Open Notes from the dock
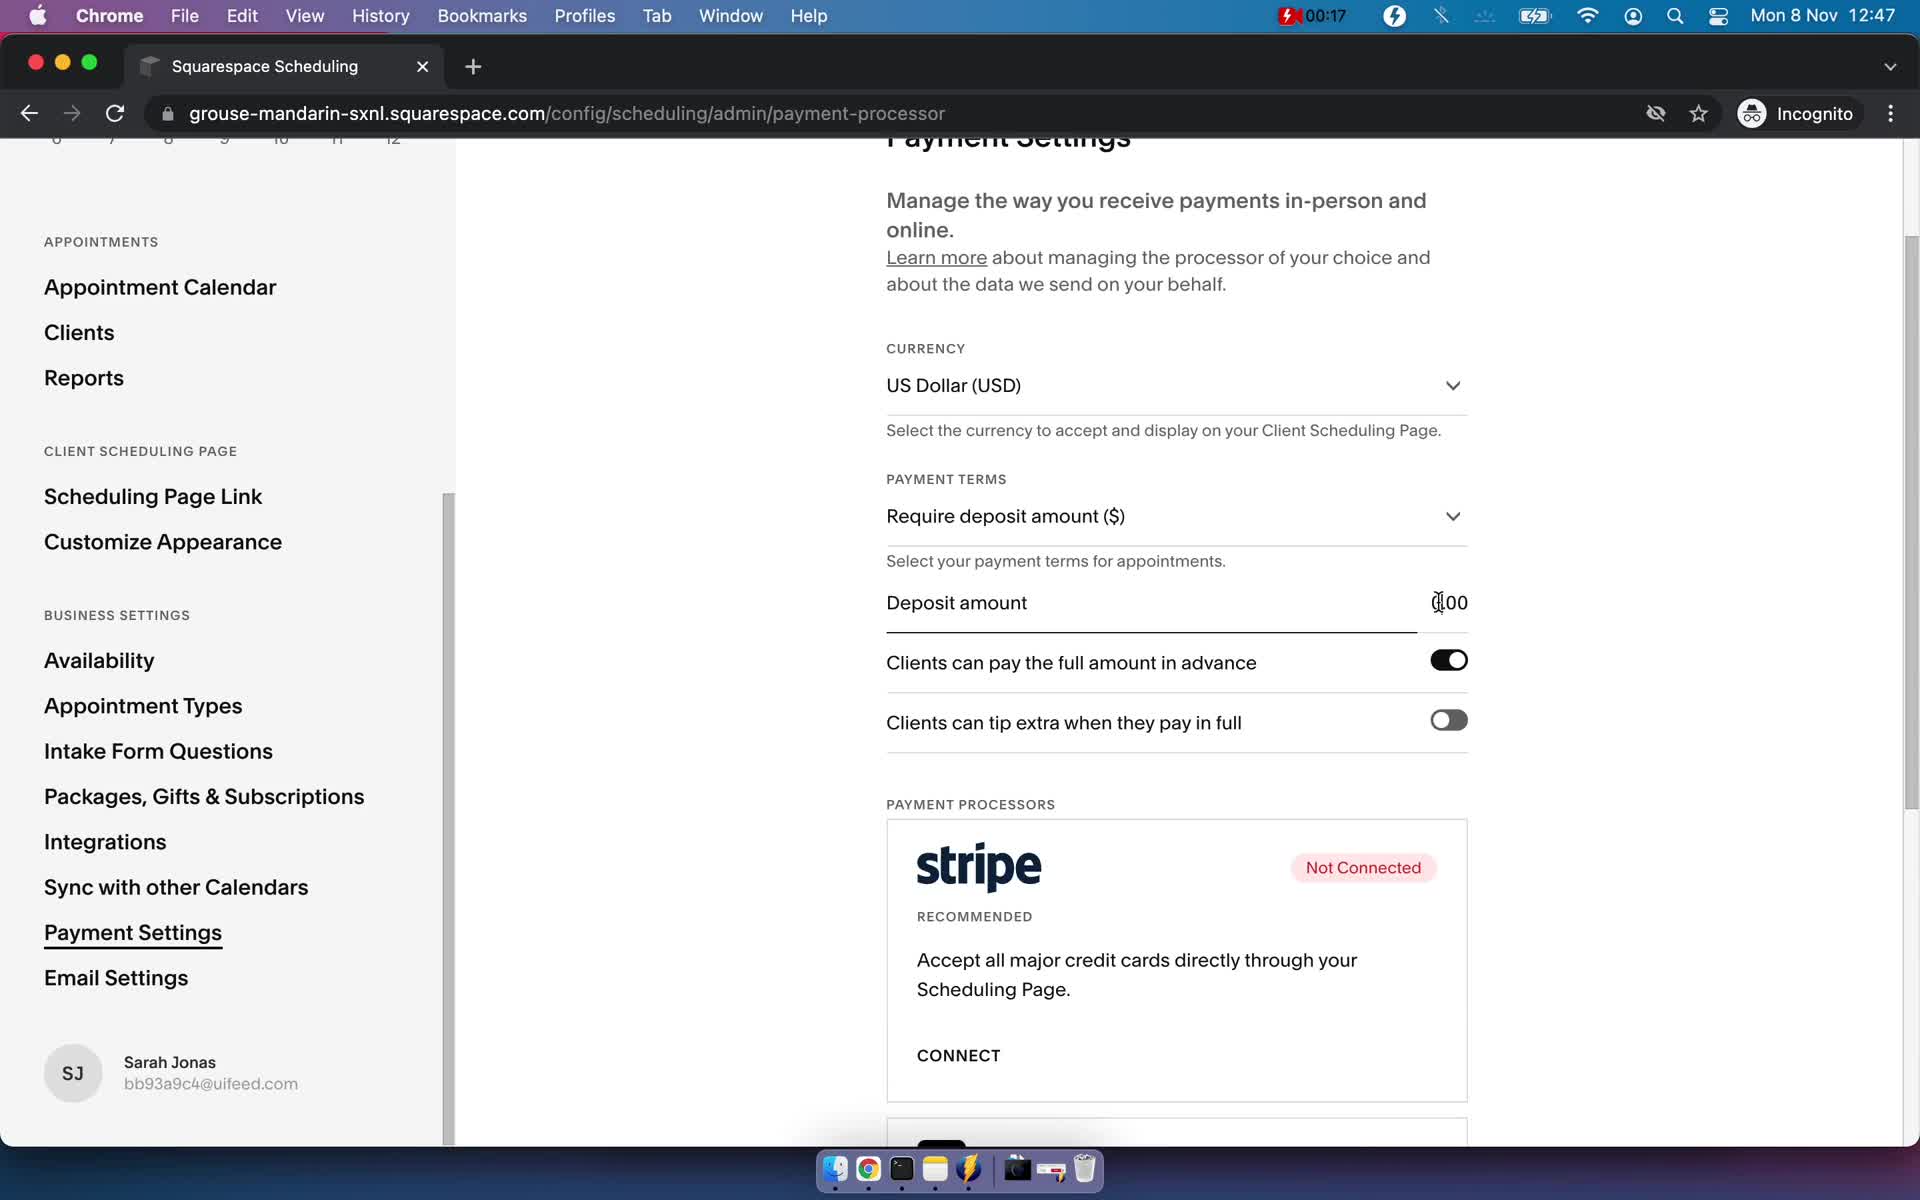1920x1200 pixels. pyautogui.click(x=935, y=1169)
